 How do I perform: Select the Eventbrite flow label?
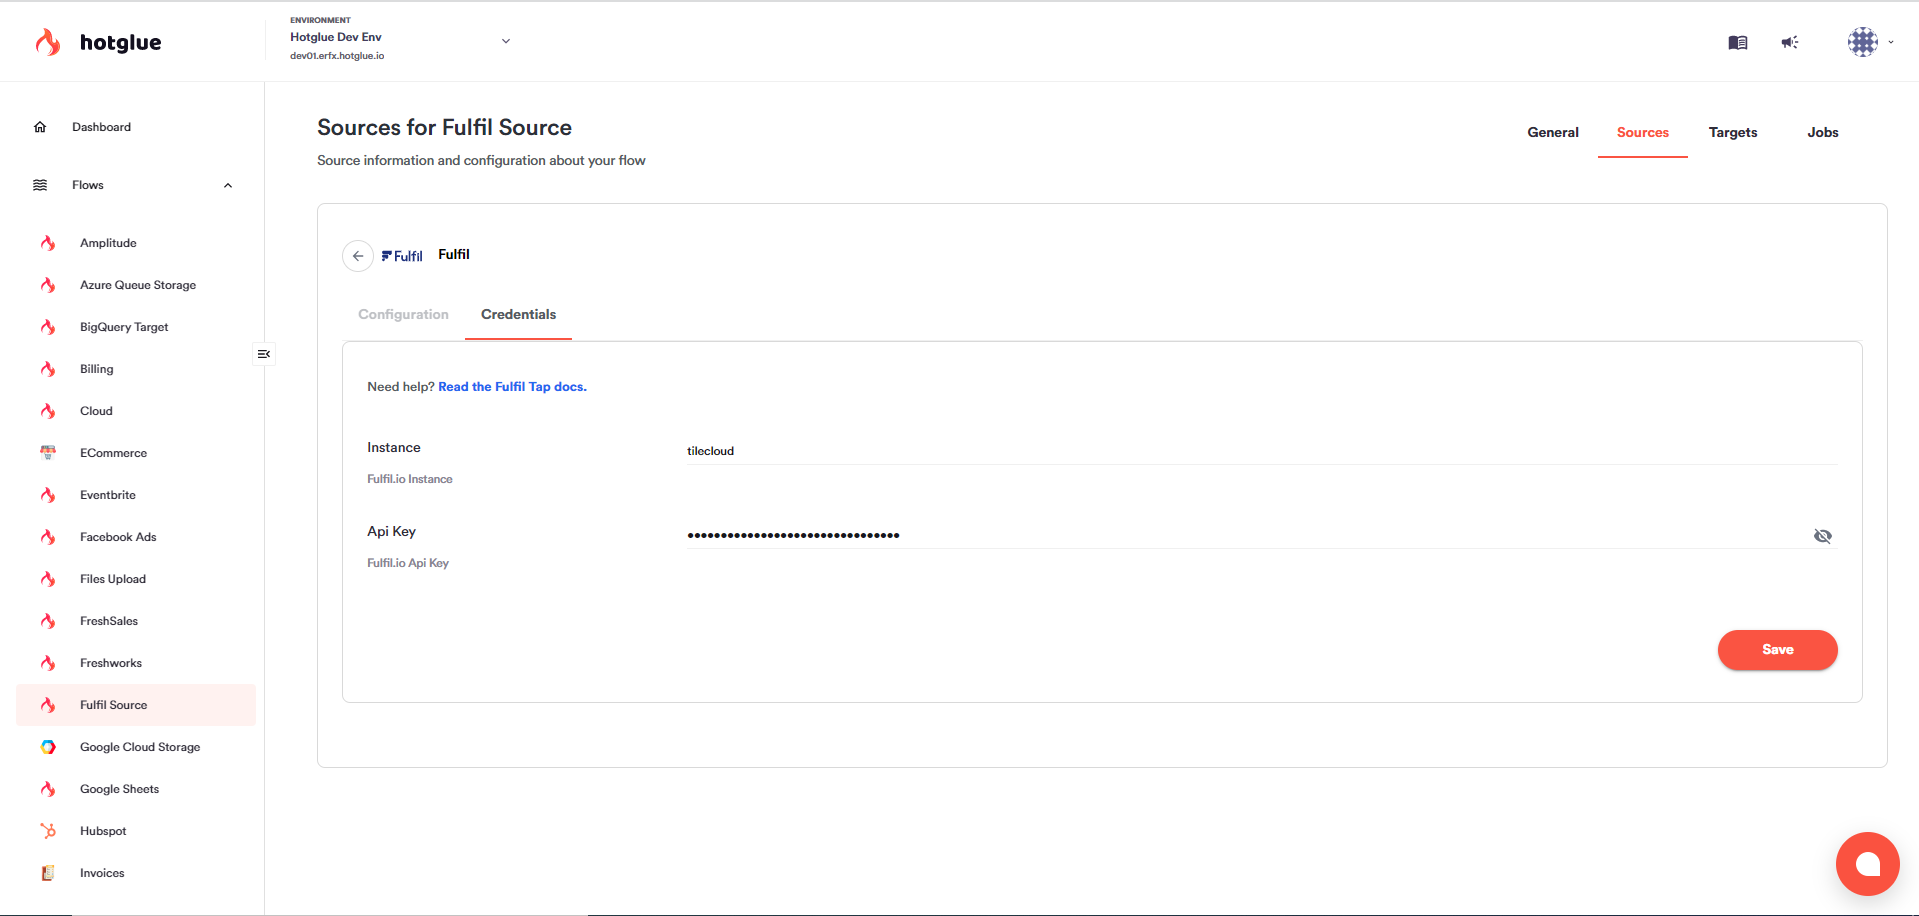click(x=108, y=495)
